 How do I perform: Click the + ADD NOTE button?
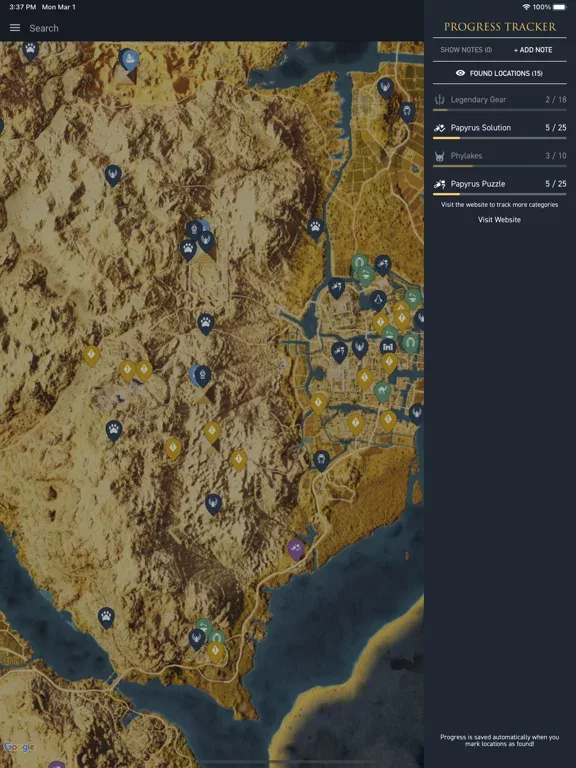pyautogui.click(x=533, y=50)
